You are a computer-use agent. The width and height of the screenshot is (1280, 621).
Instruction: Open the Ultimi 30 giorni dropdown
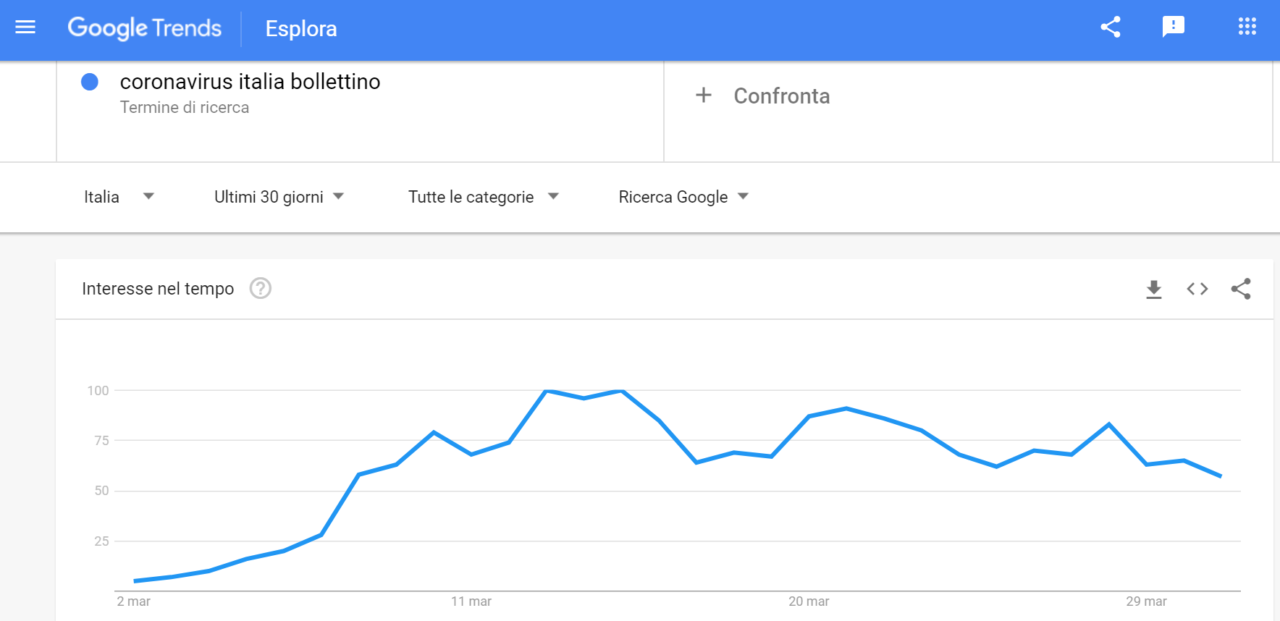279,197
